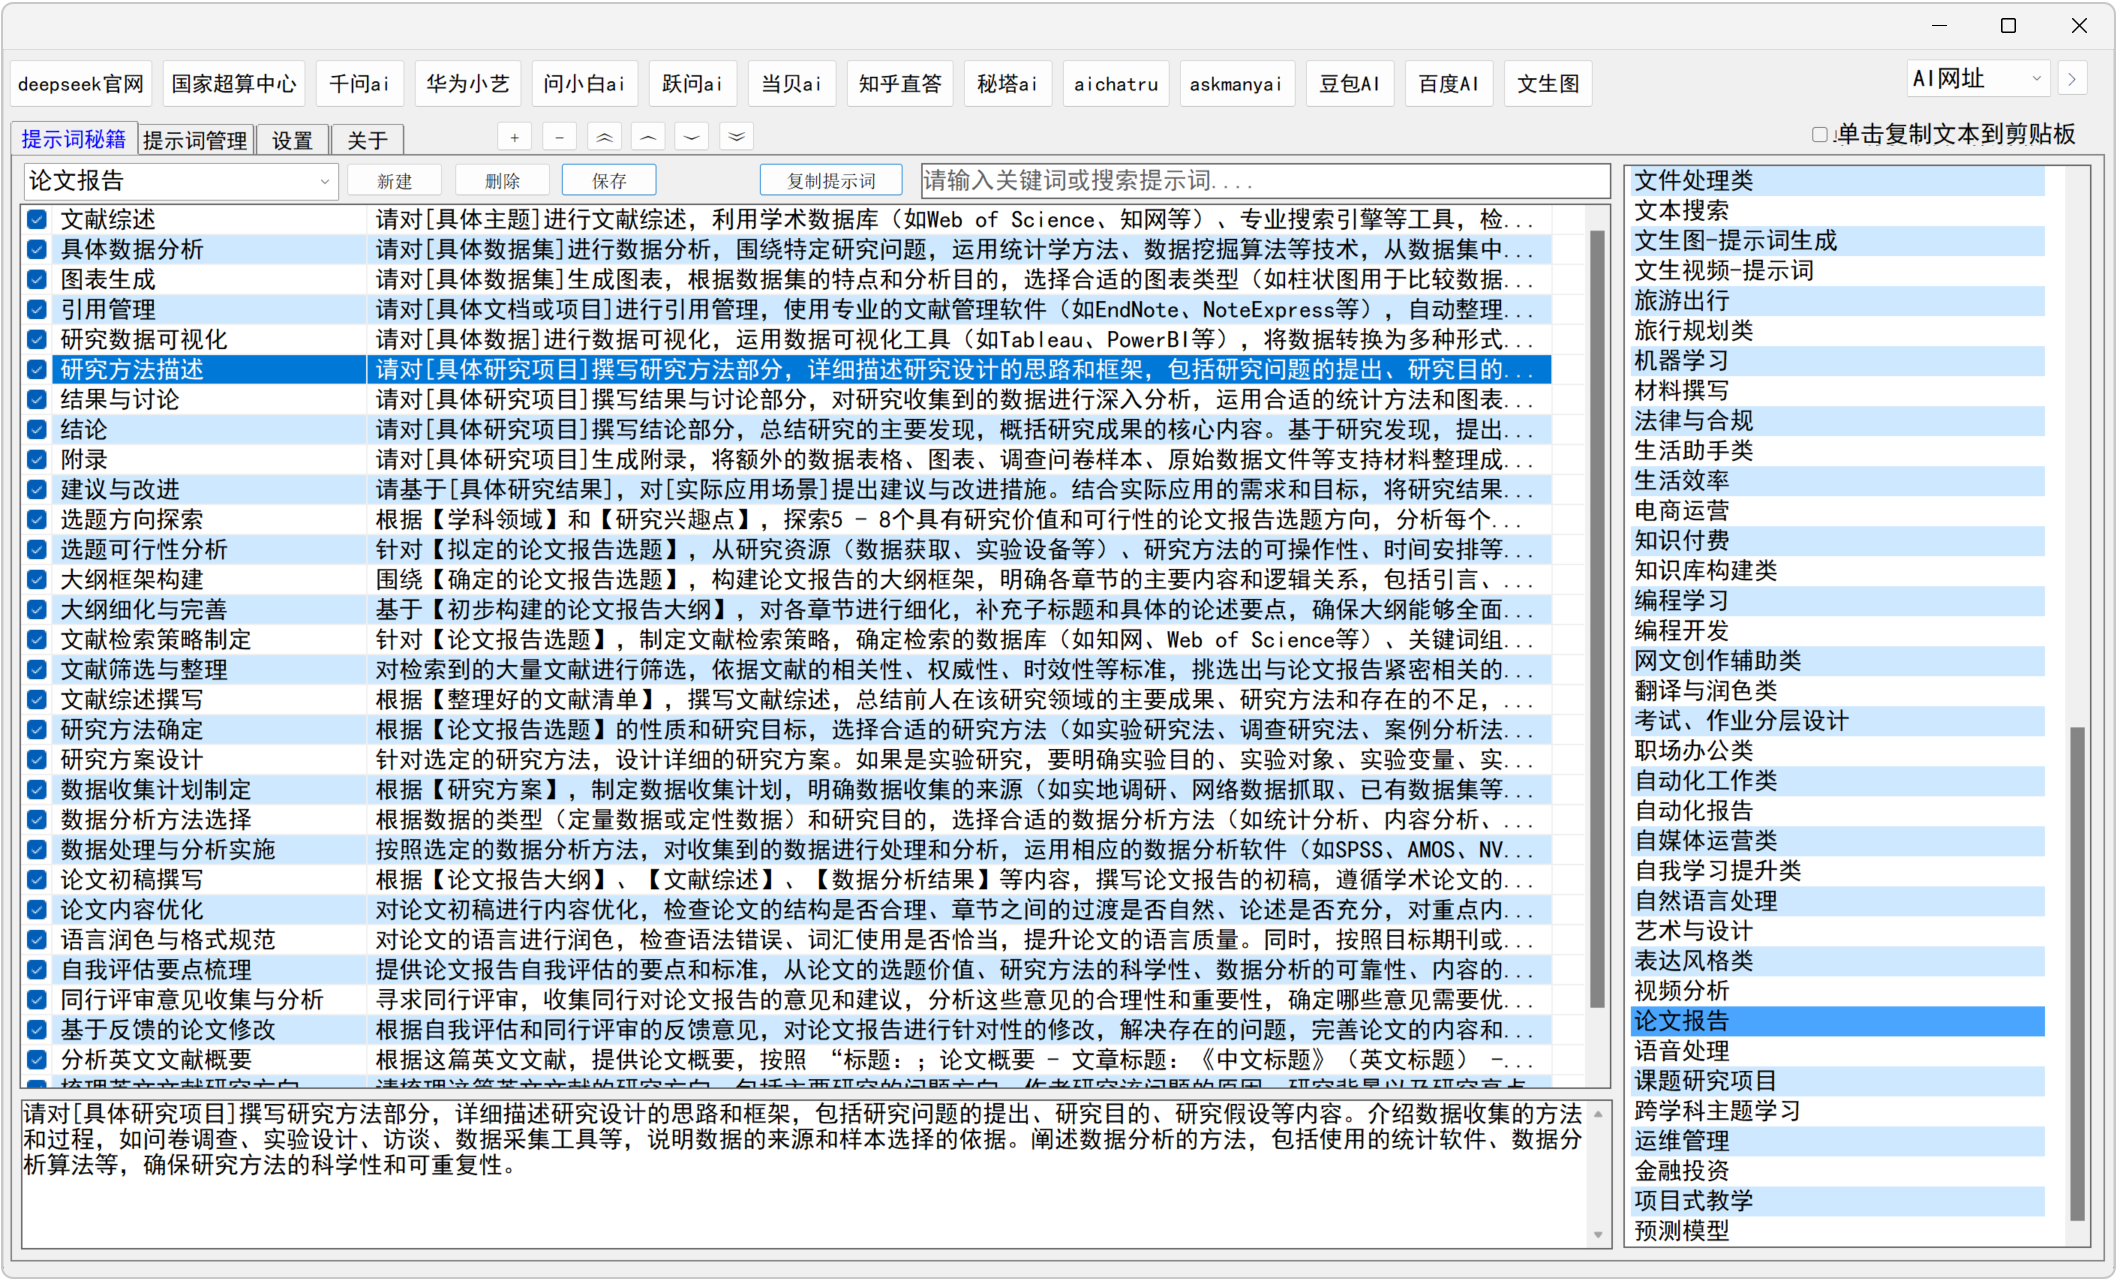The height and width of the screenshot is (1280, 2117).
Task: Select 法律与合规 category
Action: point(1838,421)
